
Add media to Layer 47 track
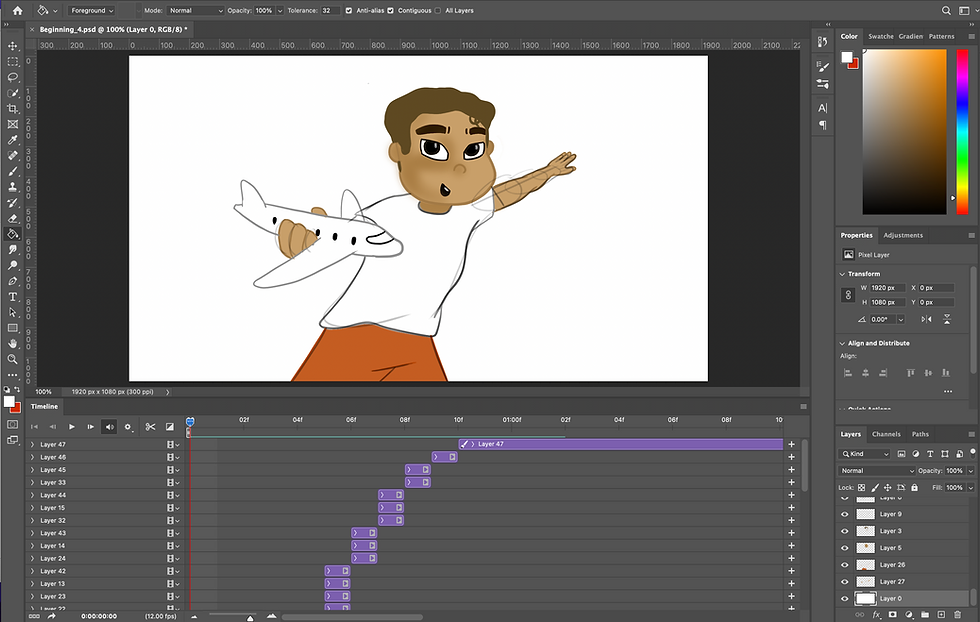click(x=791, y=444)
